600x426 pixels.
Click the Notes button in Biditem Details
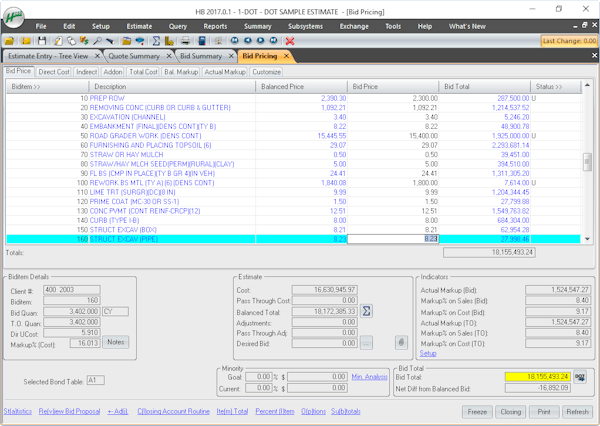[116, 342]
